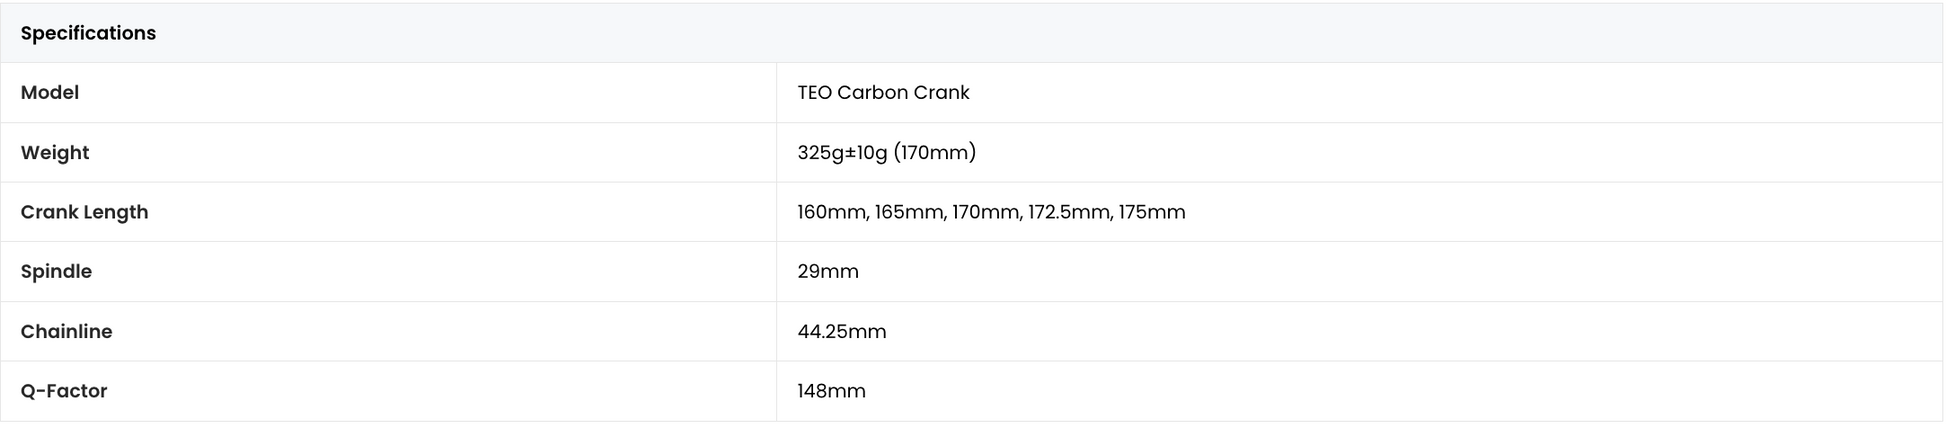Select the Crank Length row label
This screenshot has width=1946, height=428.
pos(84,212)
